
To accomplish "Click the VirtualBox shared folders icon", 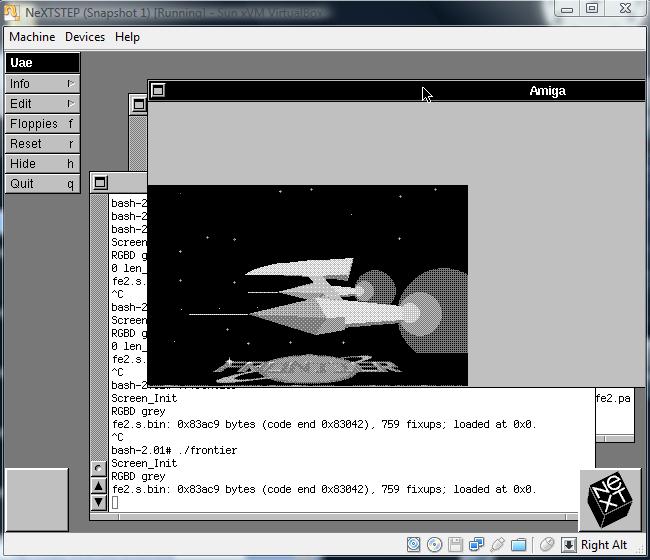I will (519, 545).
